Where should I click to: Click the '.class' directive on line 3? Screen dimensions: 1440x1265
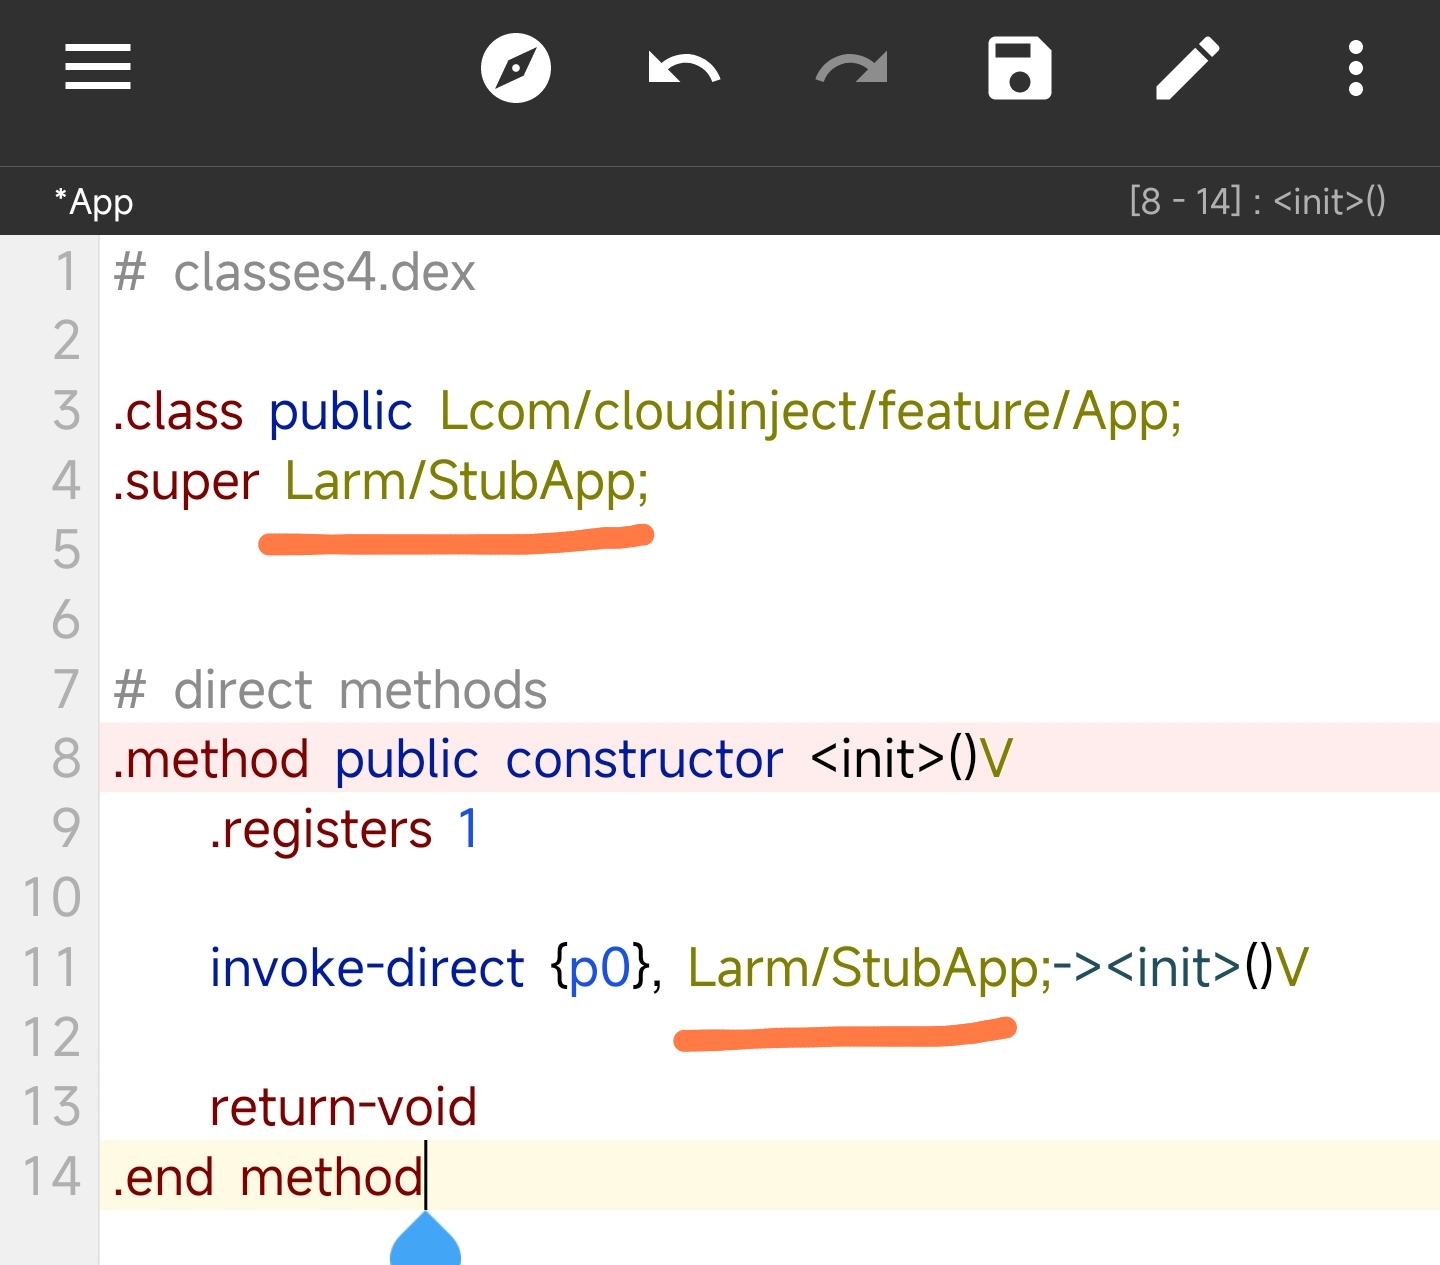click(x=178, y=412)
